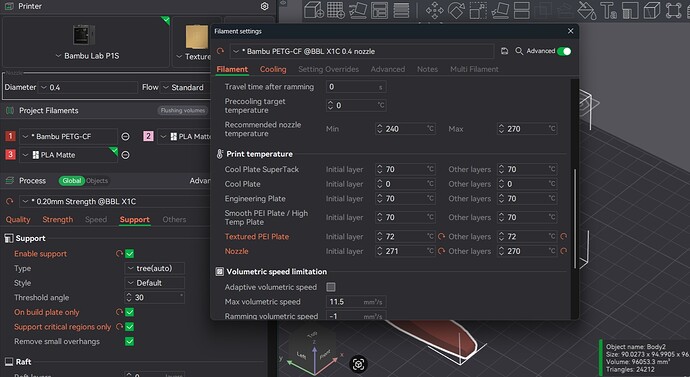
Task: Click the Flushing volumes button
Action: pyautogui.click(x=183, y=110)
